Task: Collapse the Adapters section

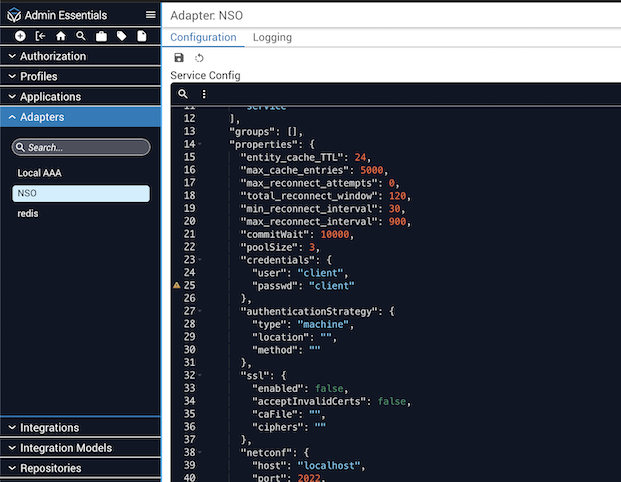Action: [x=80, y=117]
